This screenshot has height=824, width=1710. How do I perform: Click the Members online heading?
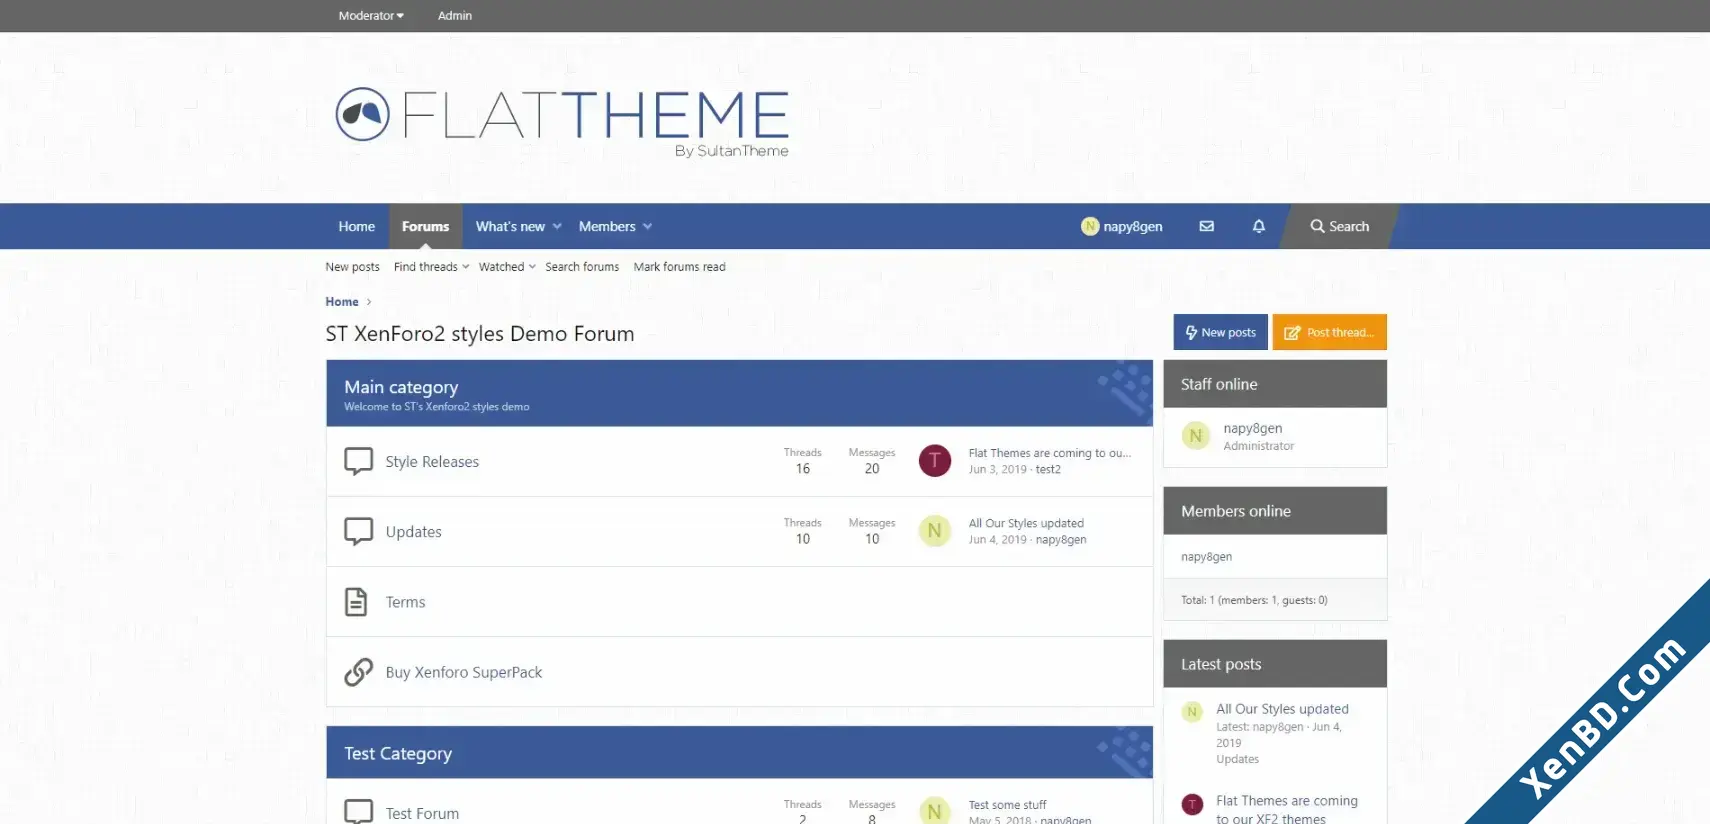(1236, 511)
